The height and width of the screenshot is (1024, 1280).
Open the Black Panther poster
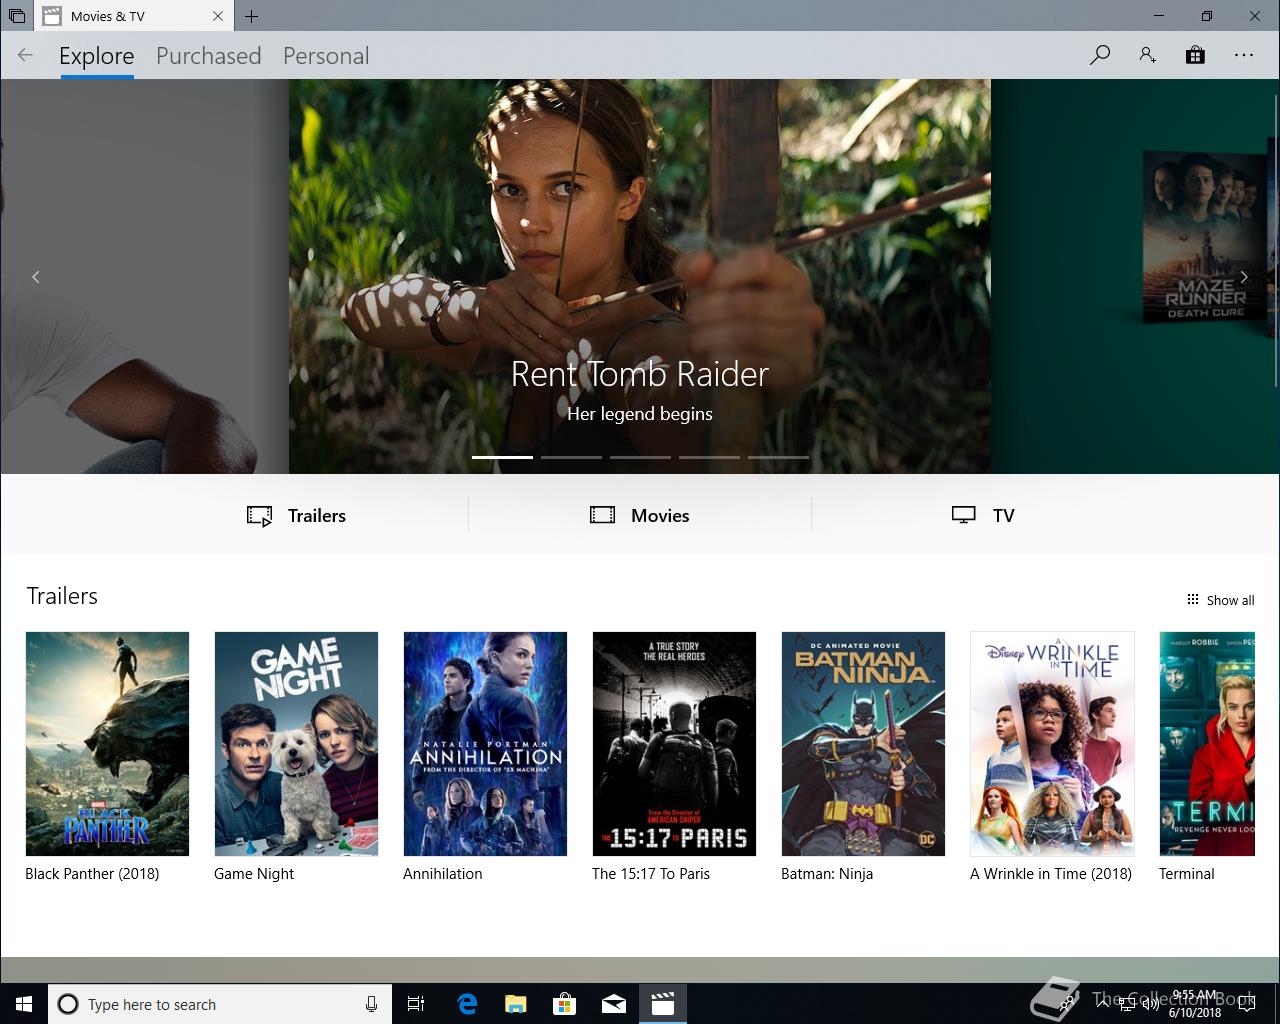click(107, 744)
